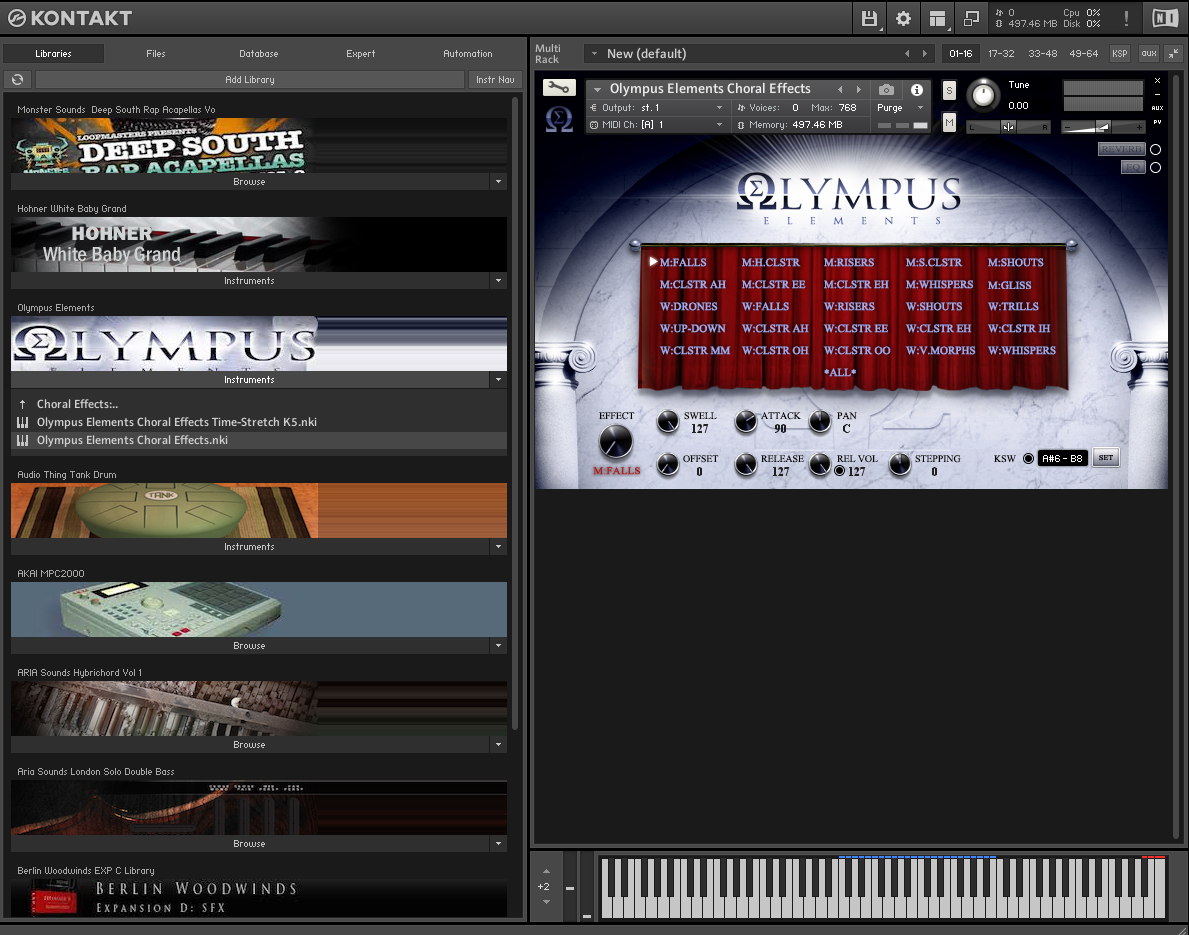The width and height of the screenshot is (1189, 935).
Task: Click the refresh libraries icon
Action: pos(17,80)
